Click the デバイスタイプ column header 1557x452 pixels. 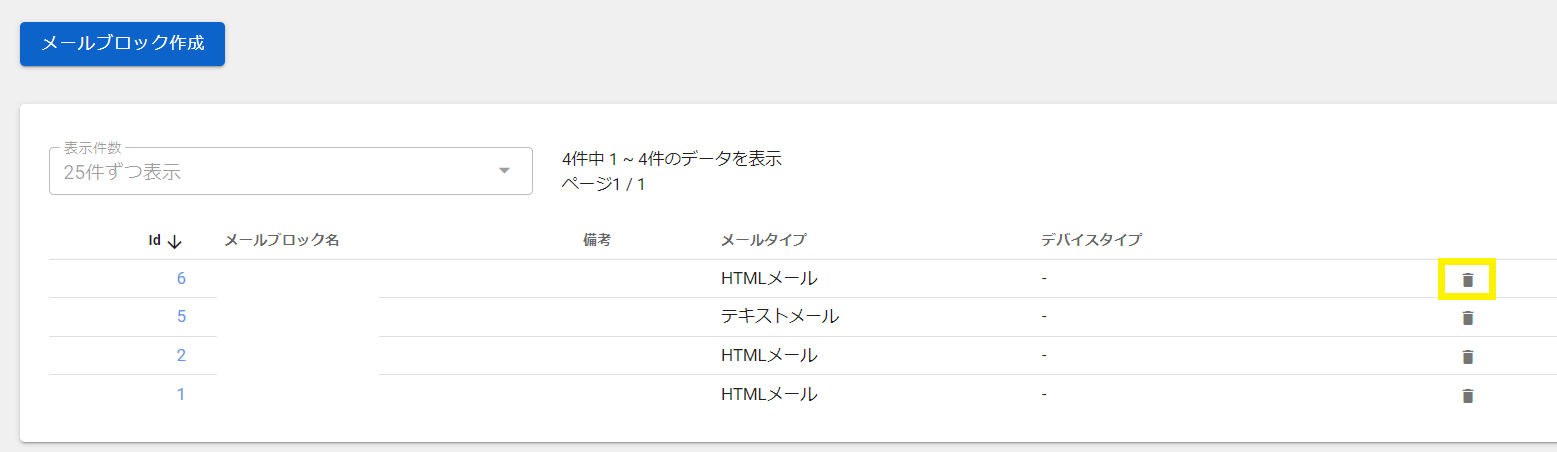[x=1091, y=240]
